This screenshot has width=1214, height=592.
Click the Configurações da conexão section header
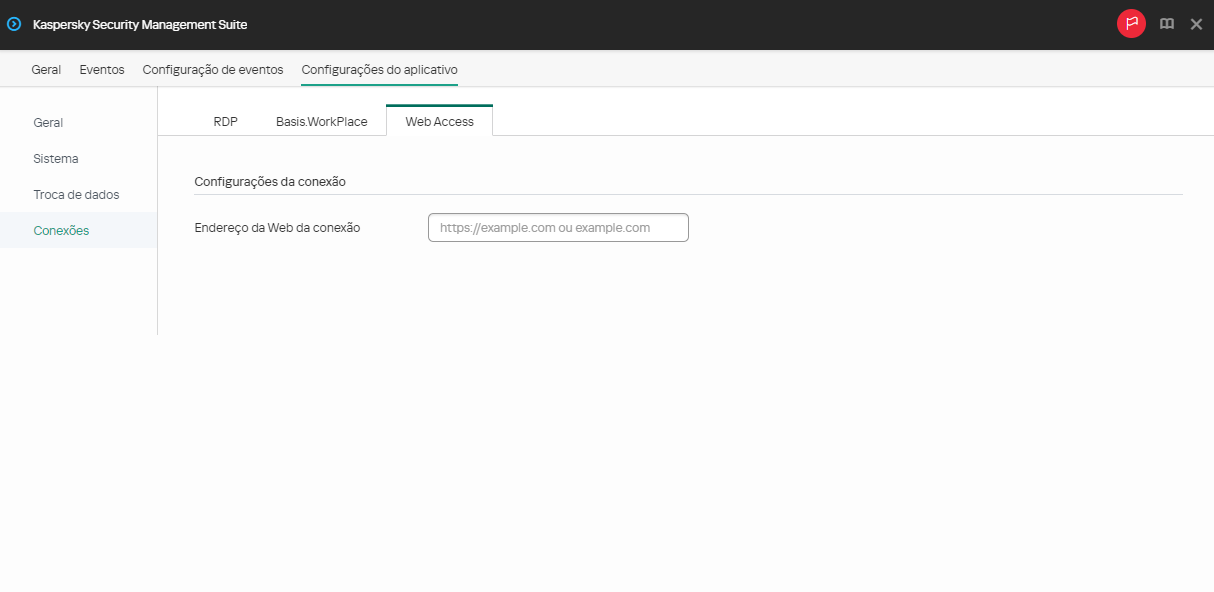point(270,181)
